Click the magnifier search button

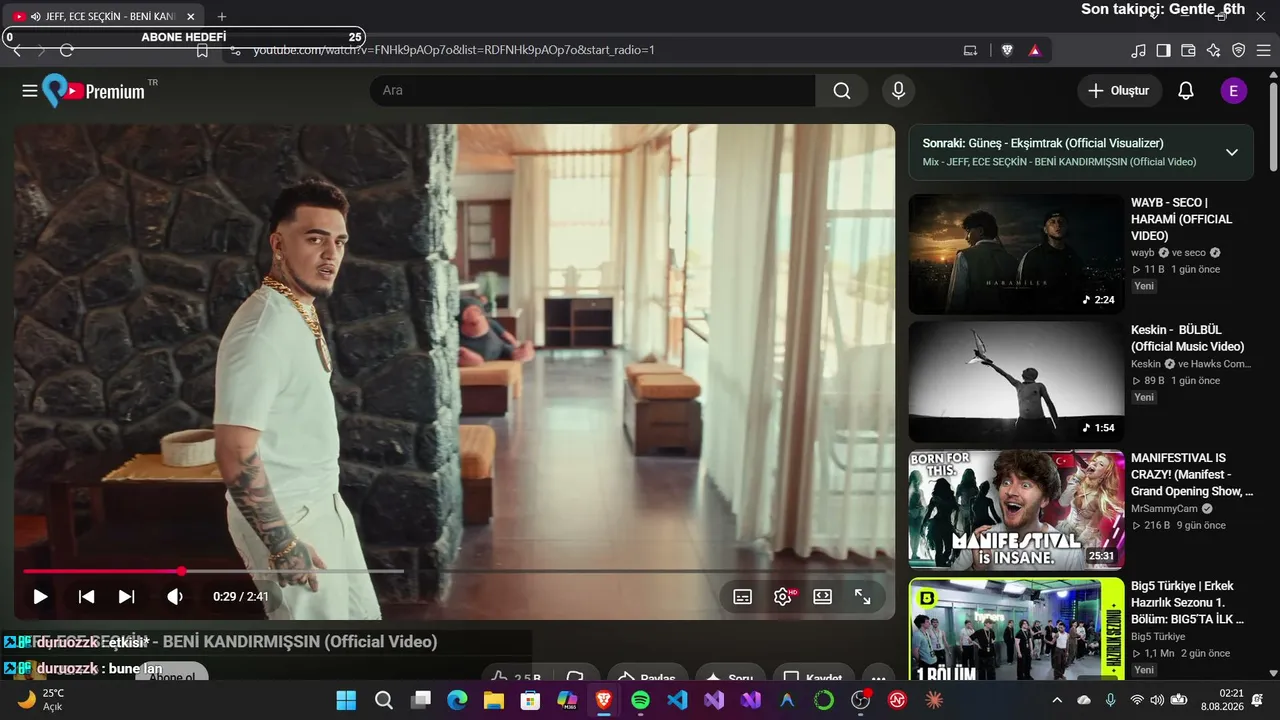point(842,91)
